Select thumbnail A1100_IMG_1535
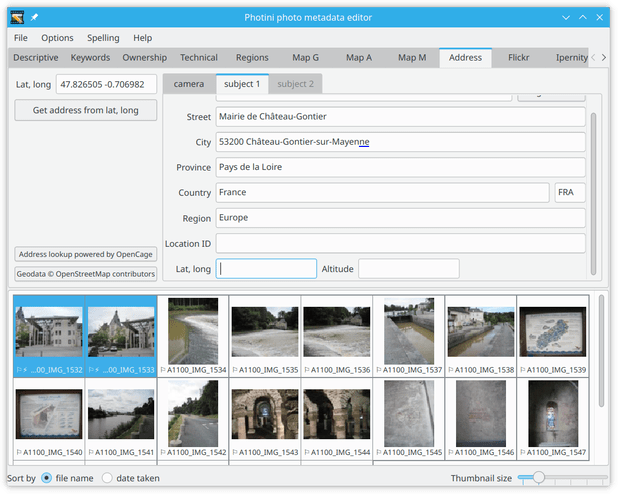The image size is (618, 494). [x=265, y=336]
